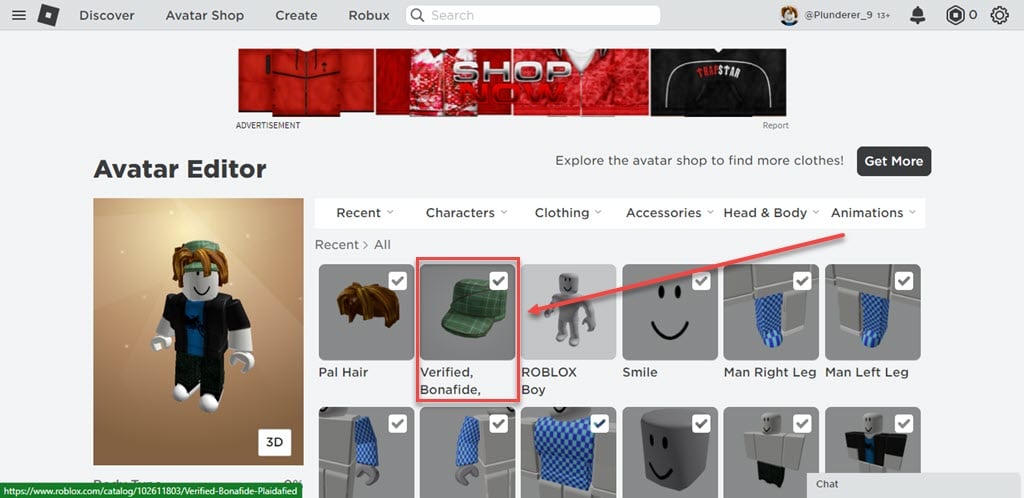This screenshot has height=498, width=1024.
Task: Uncheck the green plaid cap checkbox
Action: point(498,281)
